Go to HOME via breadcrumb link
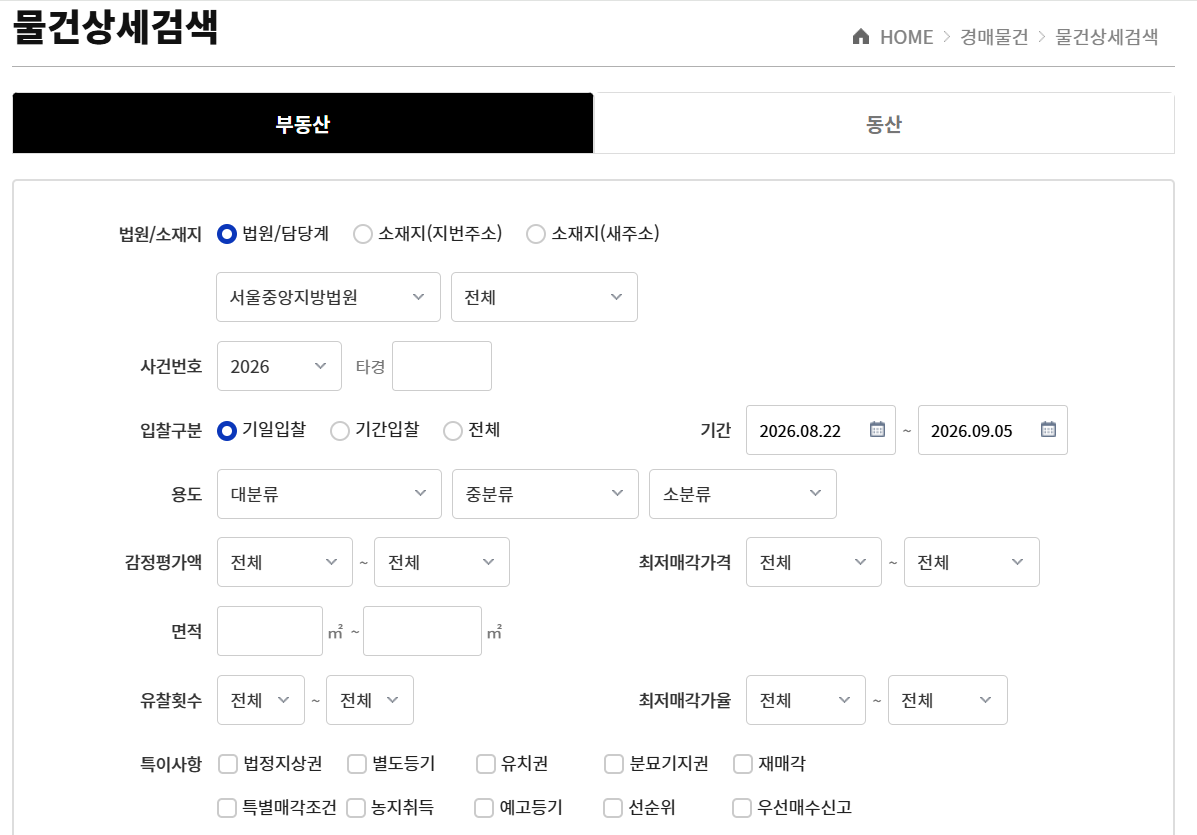The height and width of the screenshot is (835, 1197). (x=906, y=37)
